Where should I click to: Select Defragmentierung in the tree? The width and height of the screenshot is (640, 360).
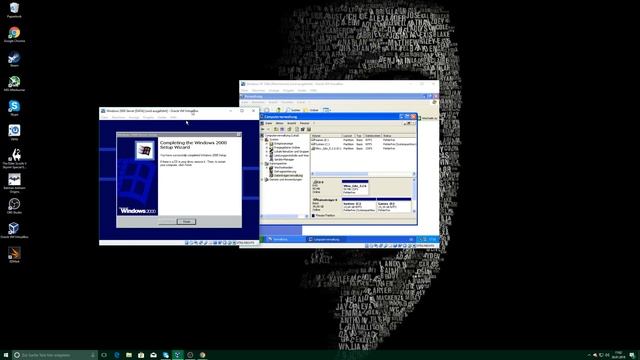tap(285, 171)
